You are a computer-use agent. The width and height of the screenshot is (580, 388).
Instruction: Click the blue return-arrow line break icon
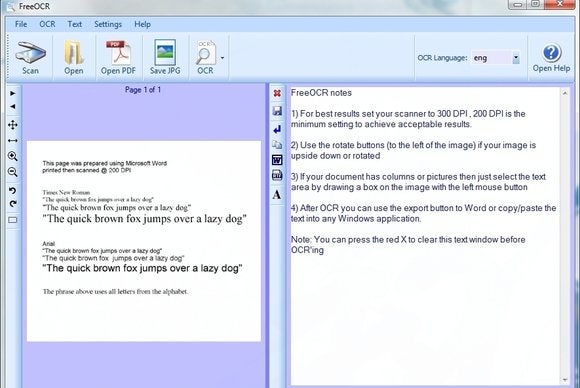point(277,129)
